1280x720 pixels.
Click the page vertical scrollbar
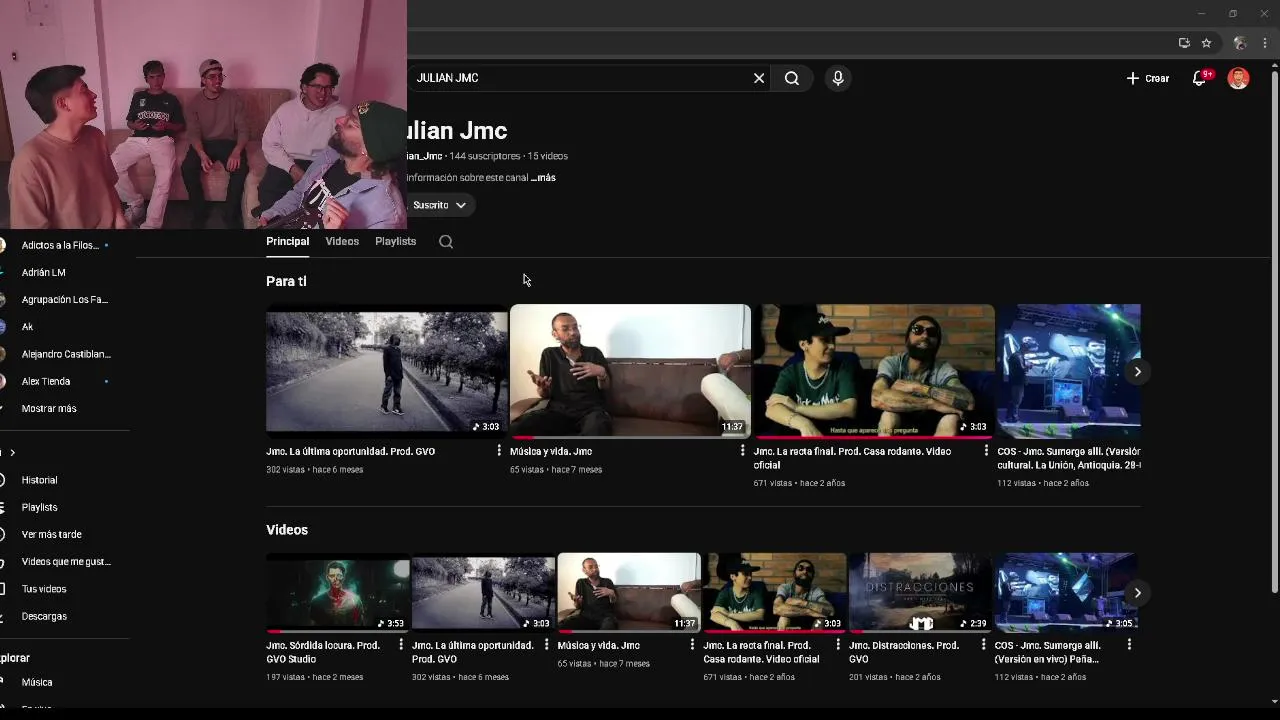coord(1274,330)
